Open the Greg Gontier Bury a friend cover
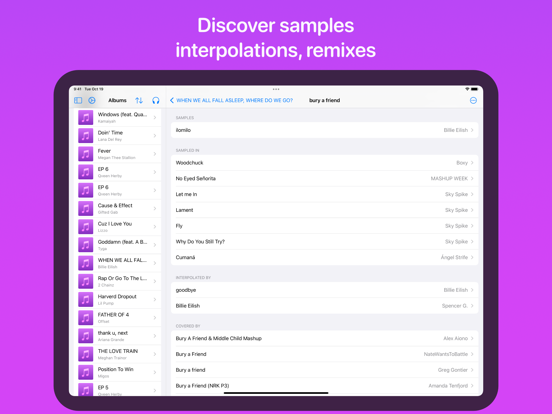The height and width of the screenshot is (414, 552). click(x=324, y=370)
